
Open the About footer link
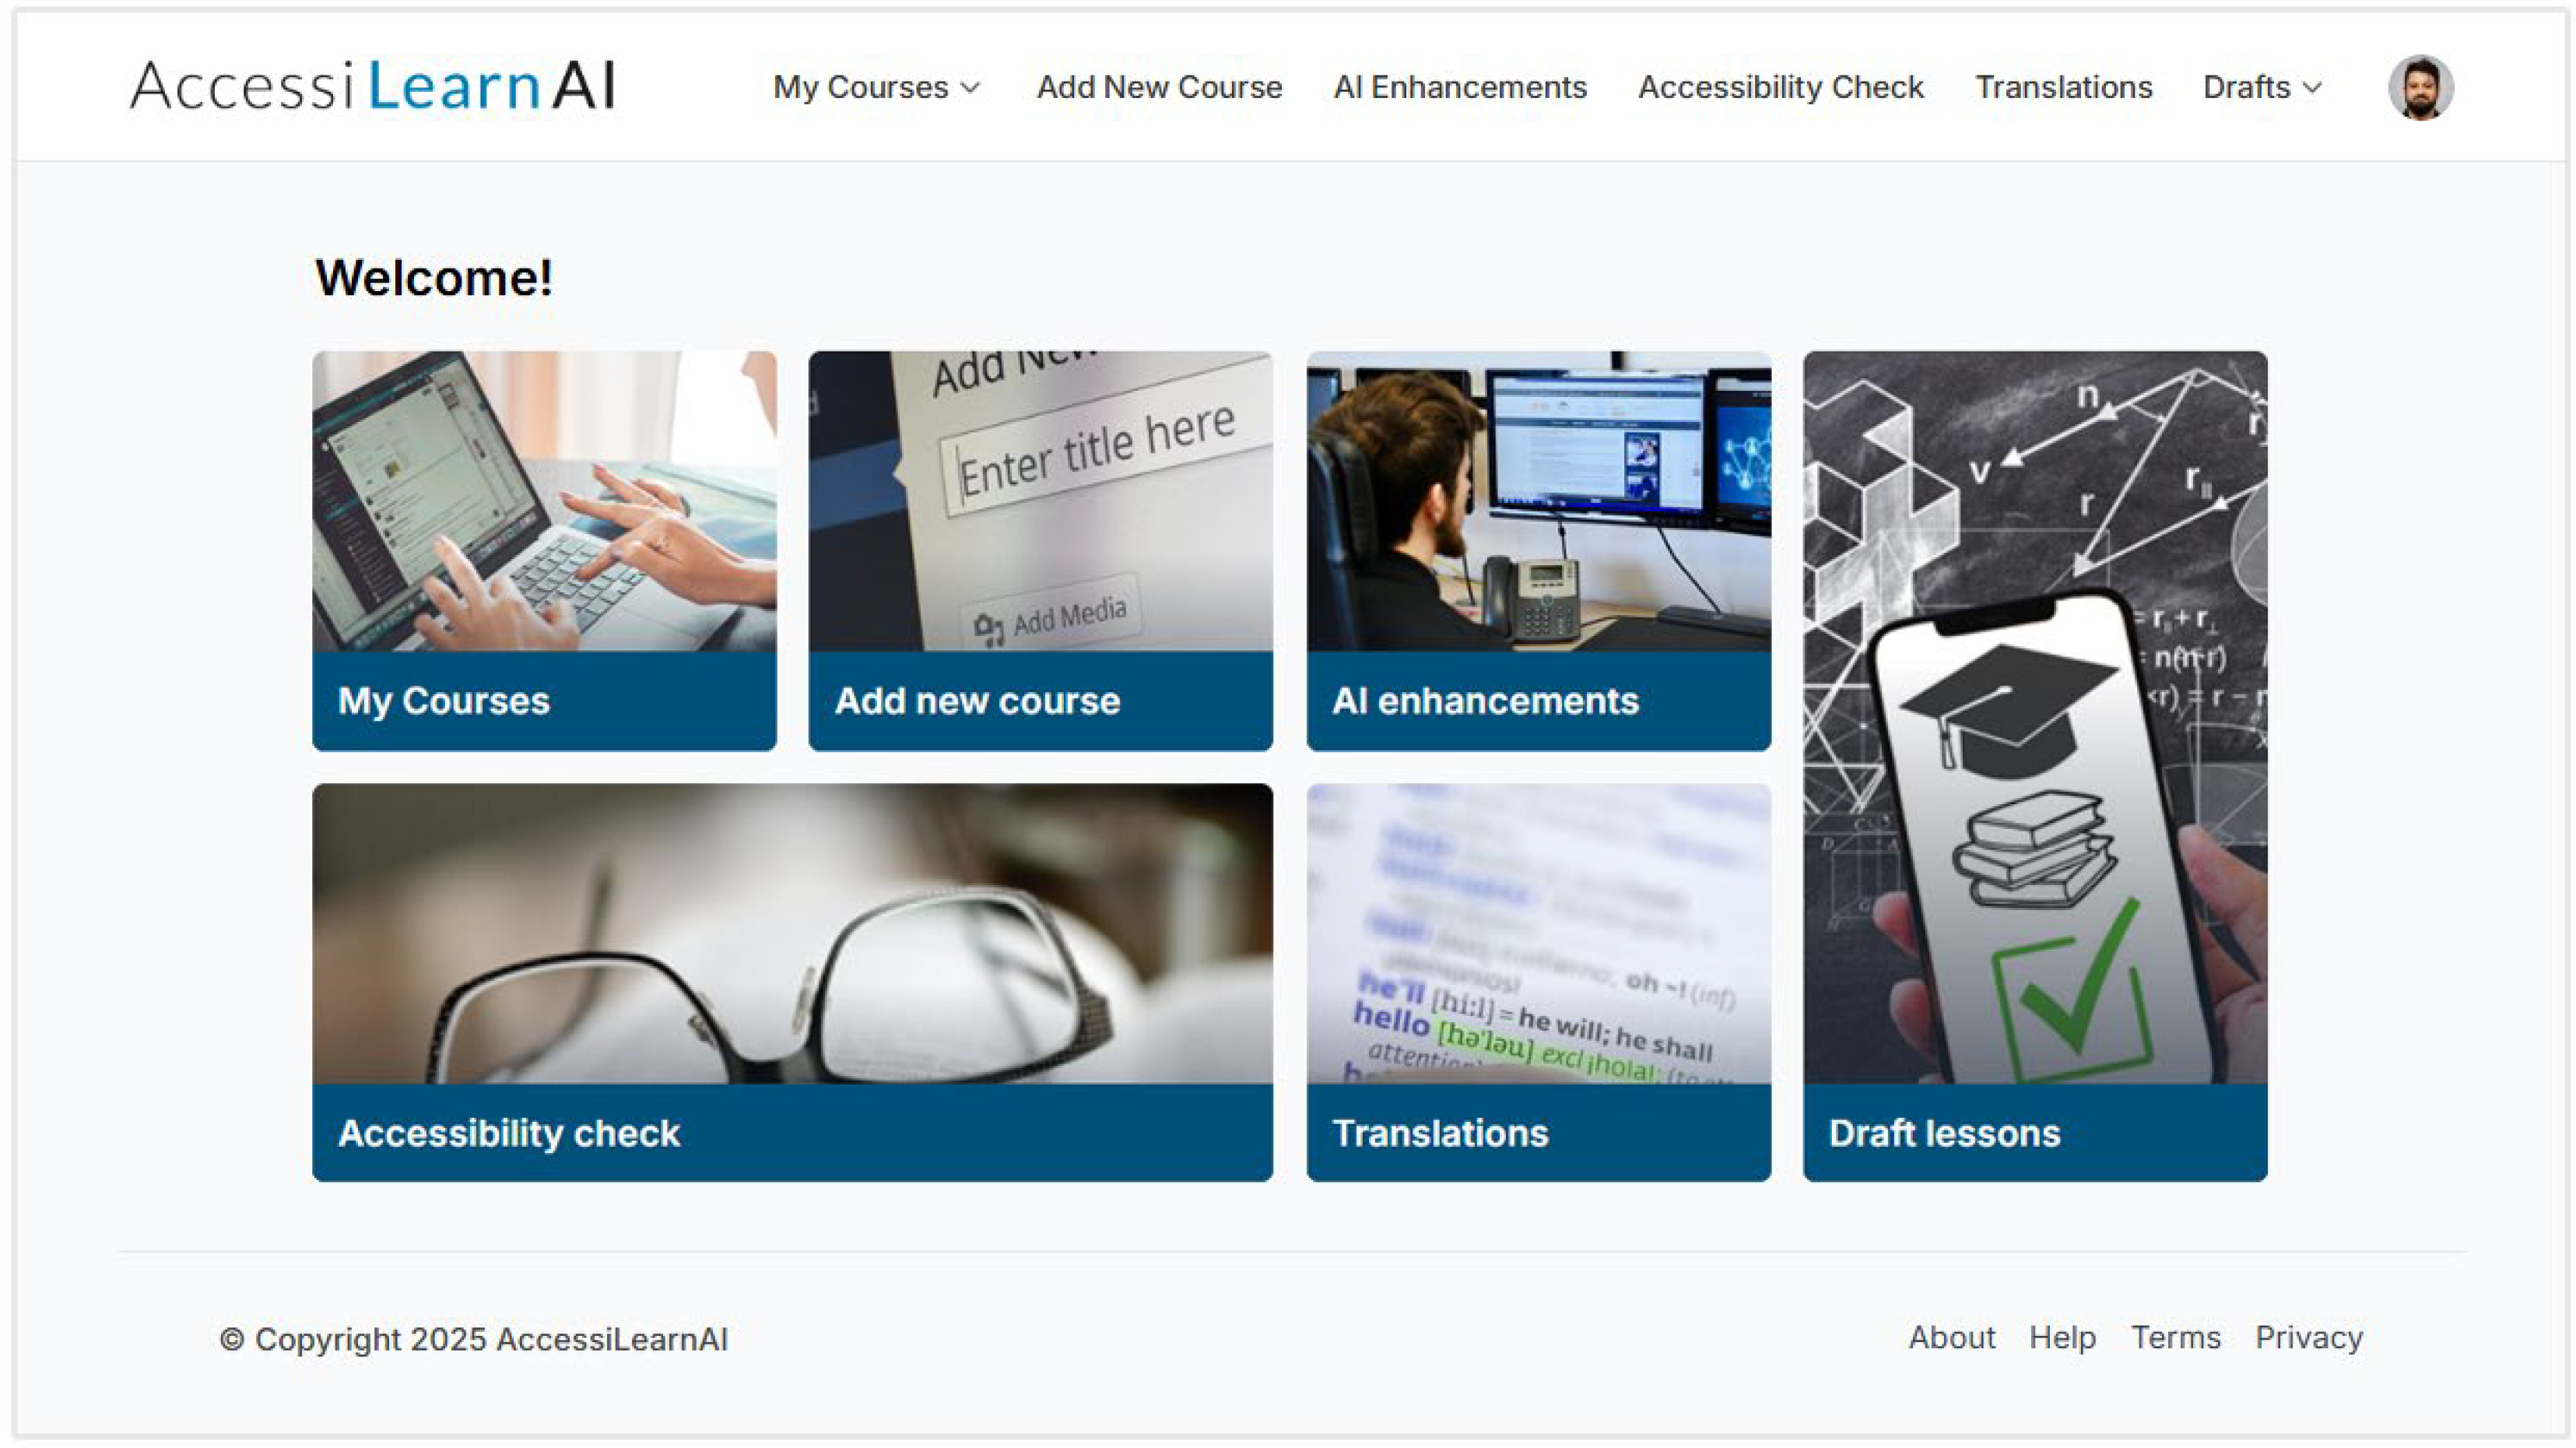[x=1951, y=1337]
